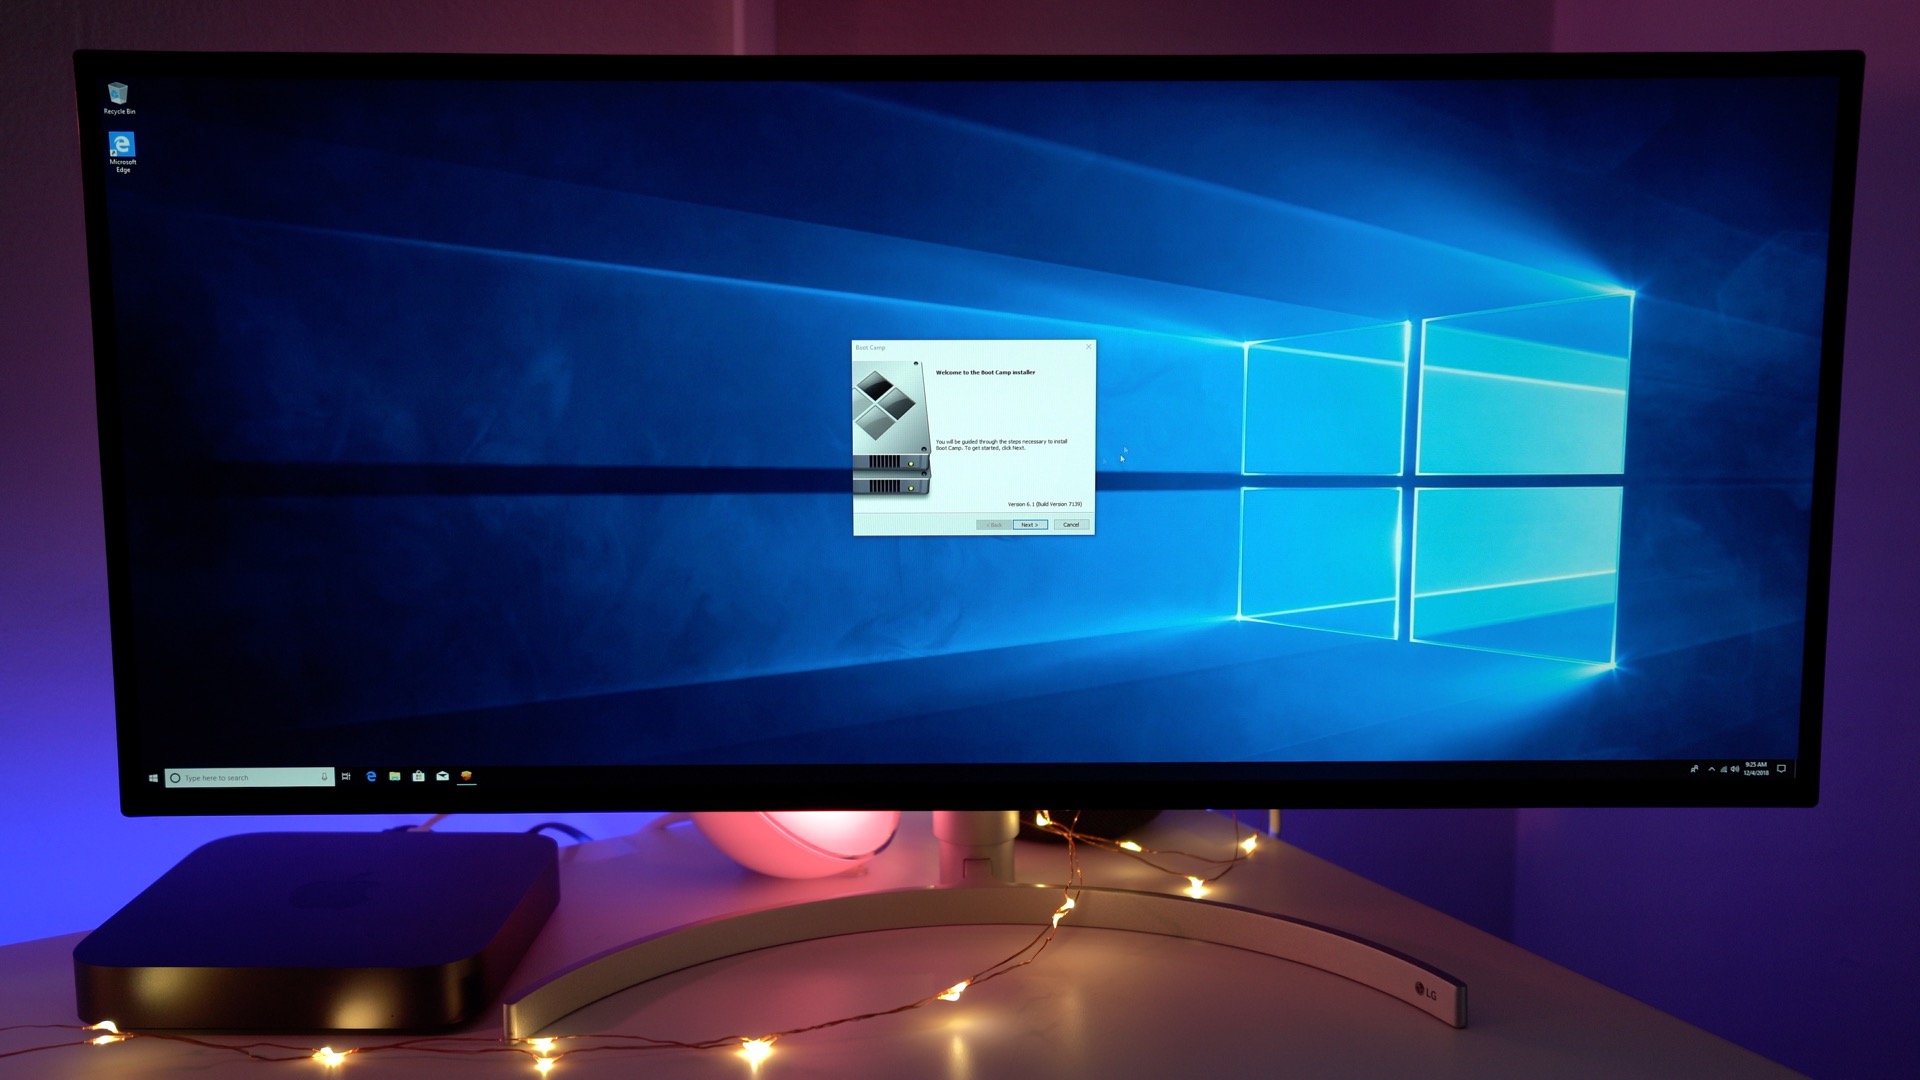Image resolution: width=1920 pixels, height=1080 pixels.
Task: Open File Explorer from taskbar
Action: [395, 777]
